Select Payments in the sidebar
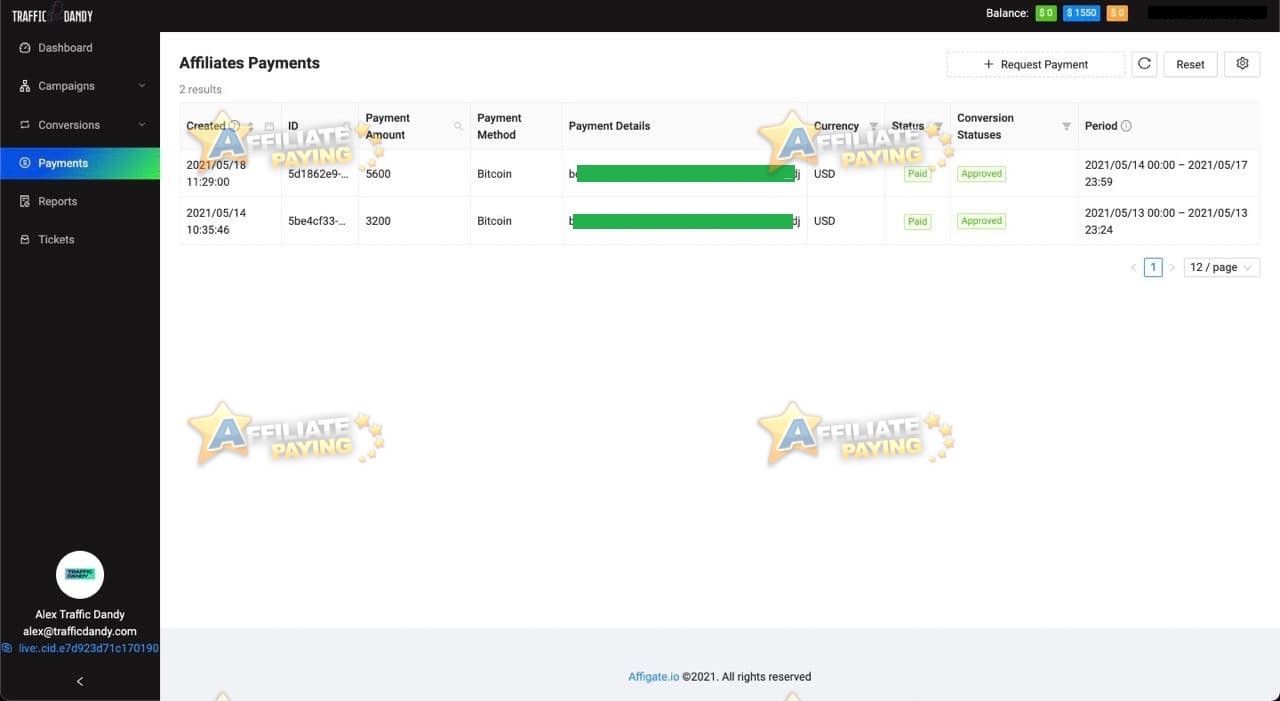The width and height of the screenshot is (1280, 701). coord(80,163)
